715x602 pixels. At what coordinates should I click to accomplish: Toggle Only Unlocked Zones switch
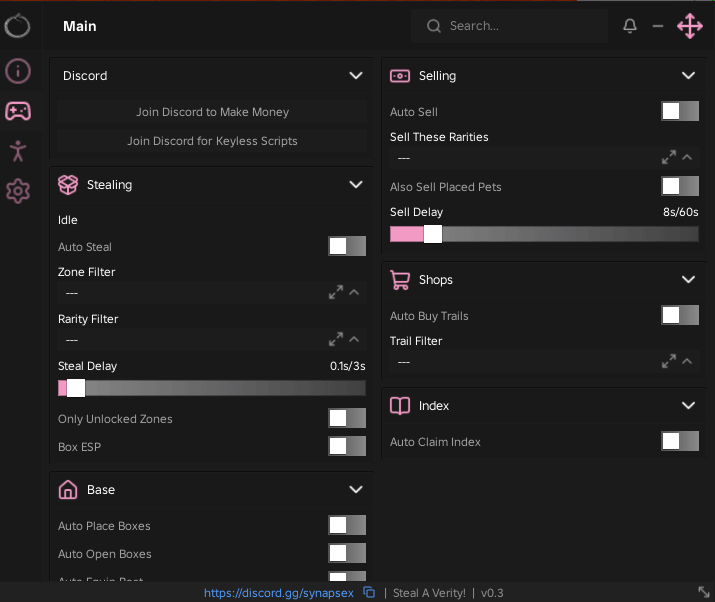(347, 418)
